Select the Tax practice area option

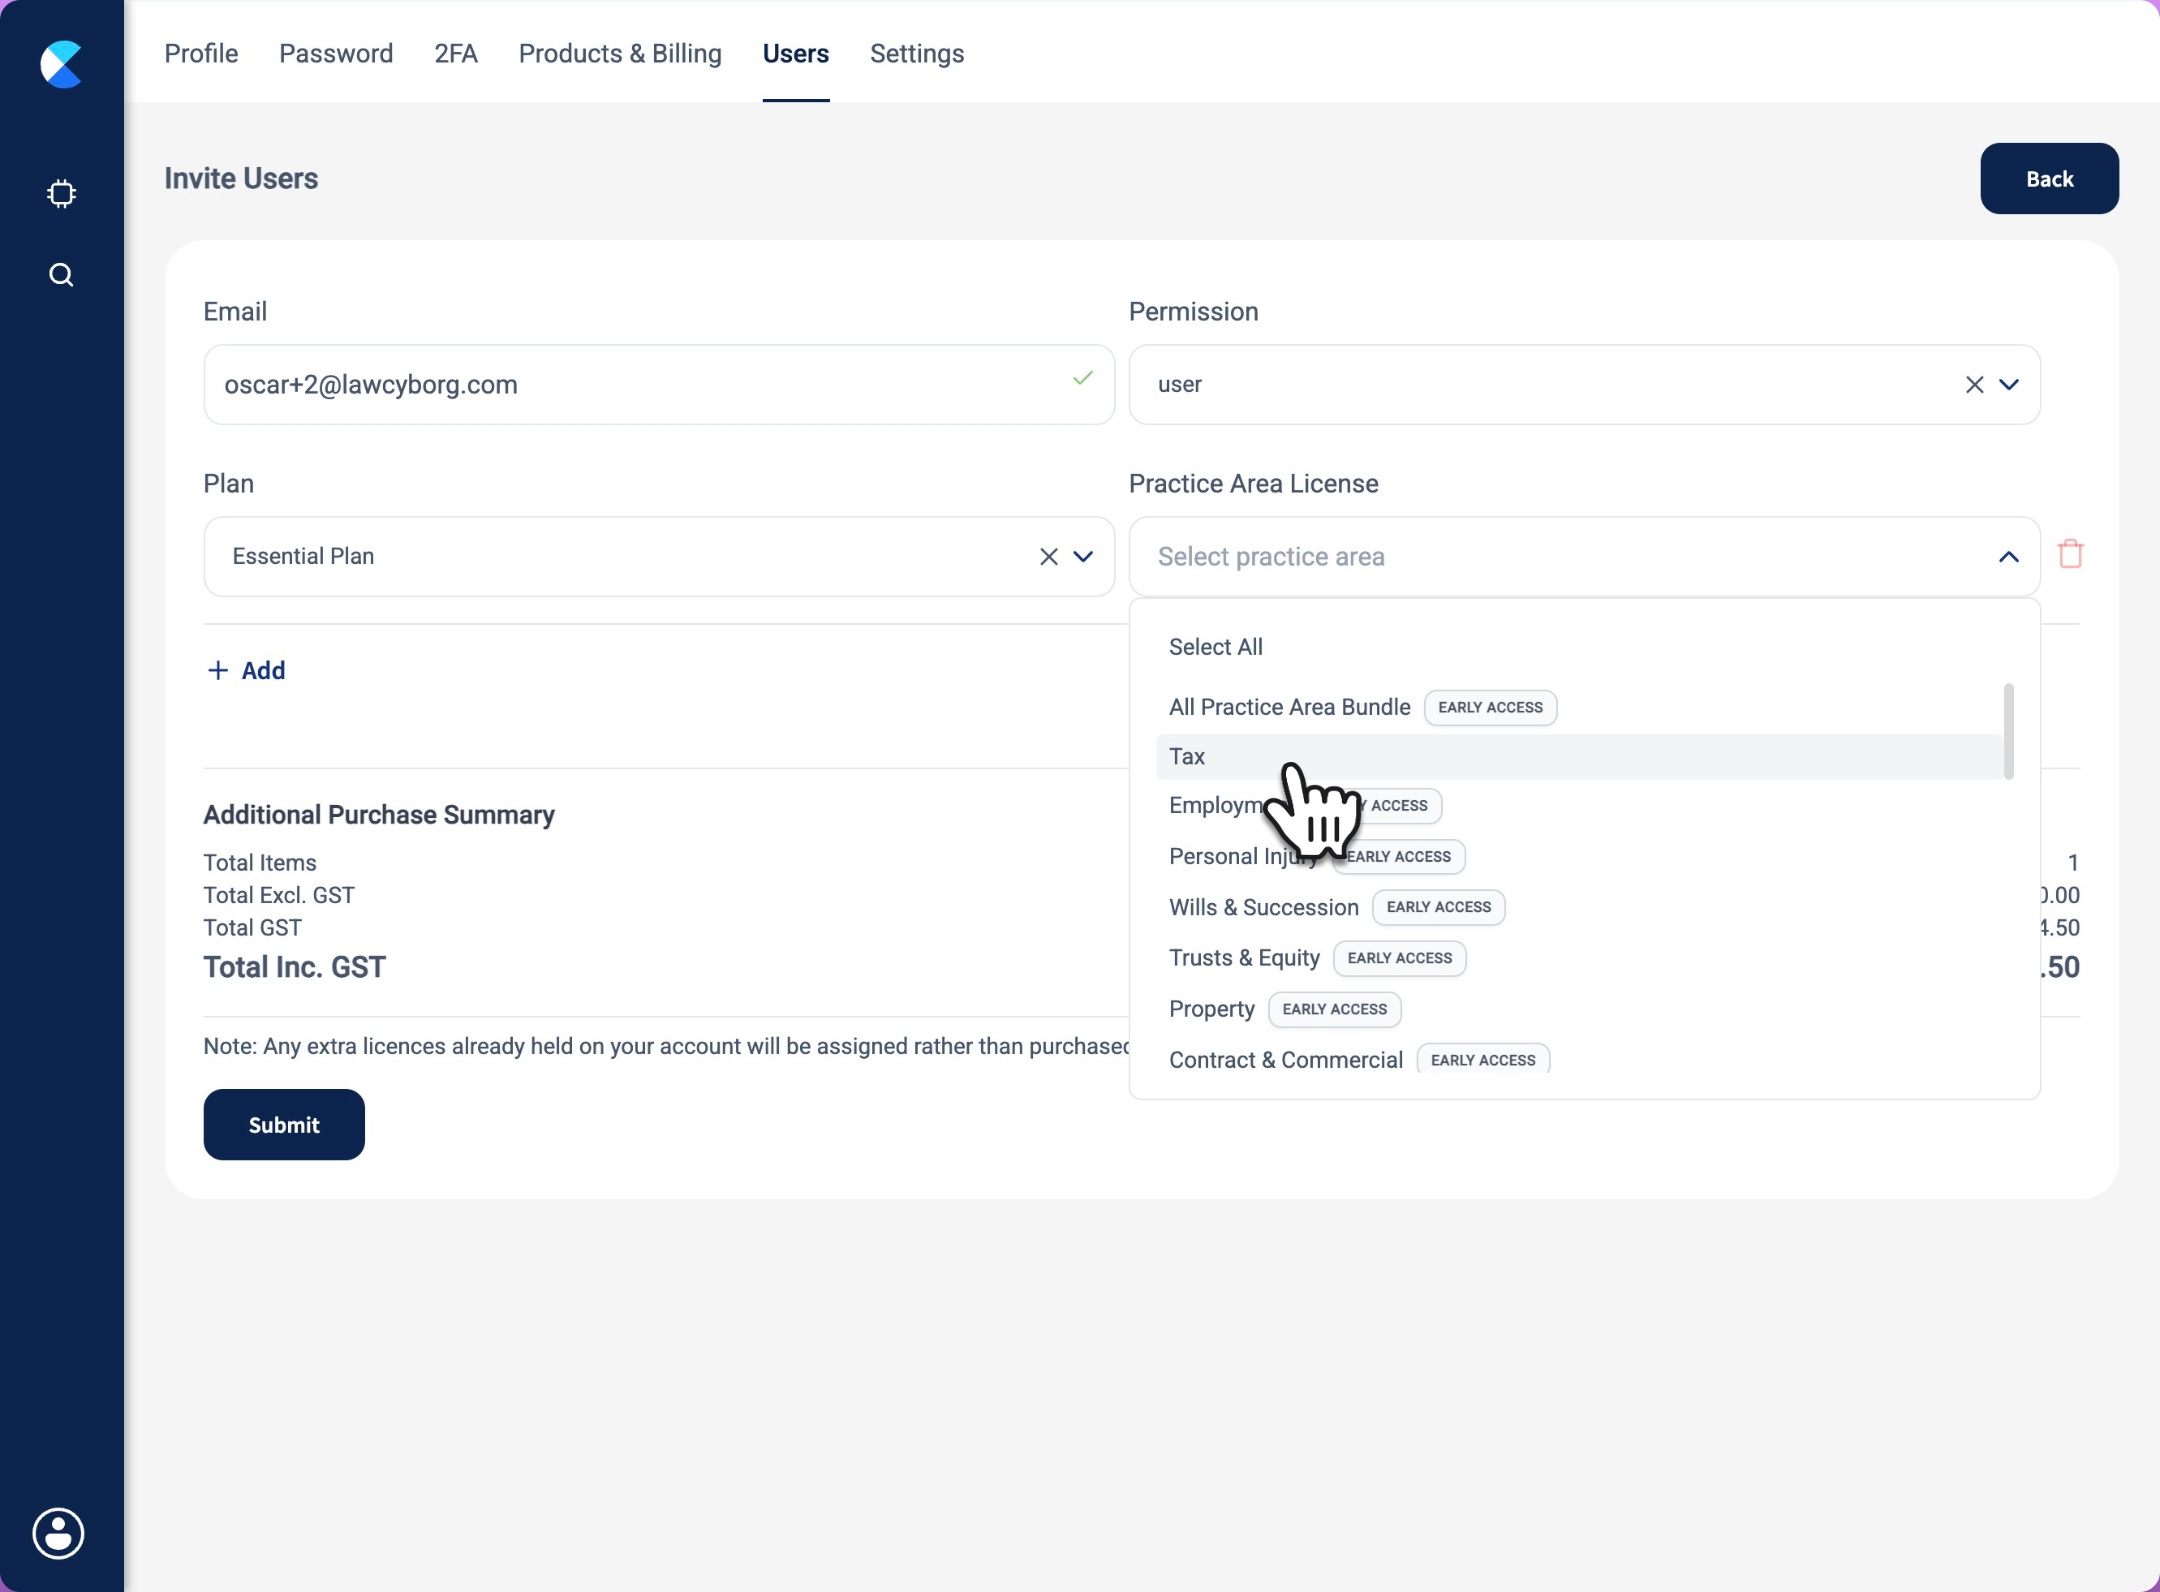(x=1187, y=757)
